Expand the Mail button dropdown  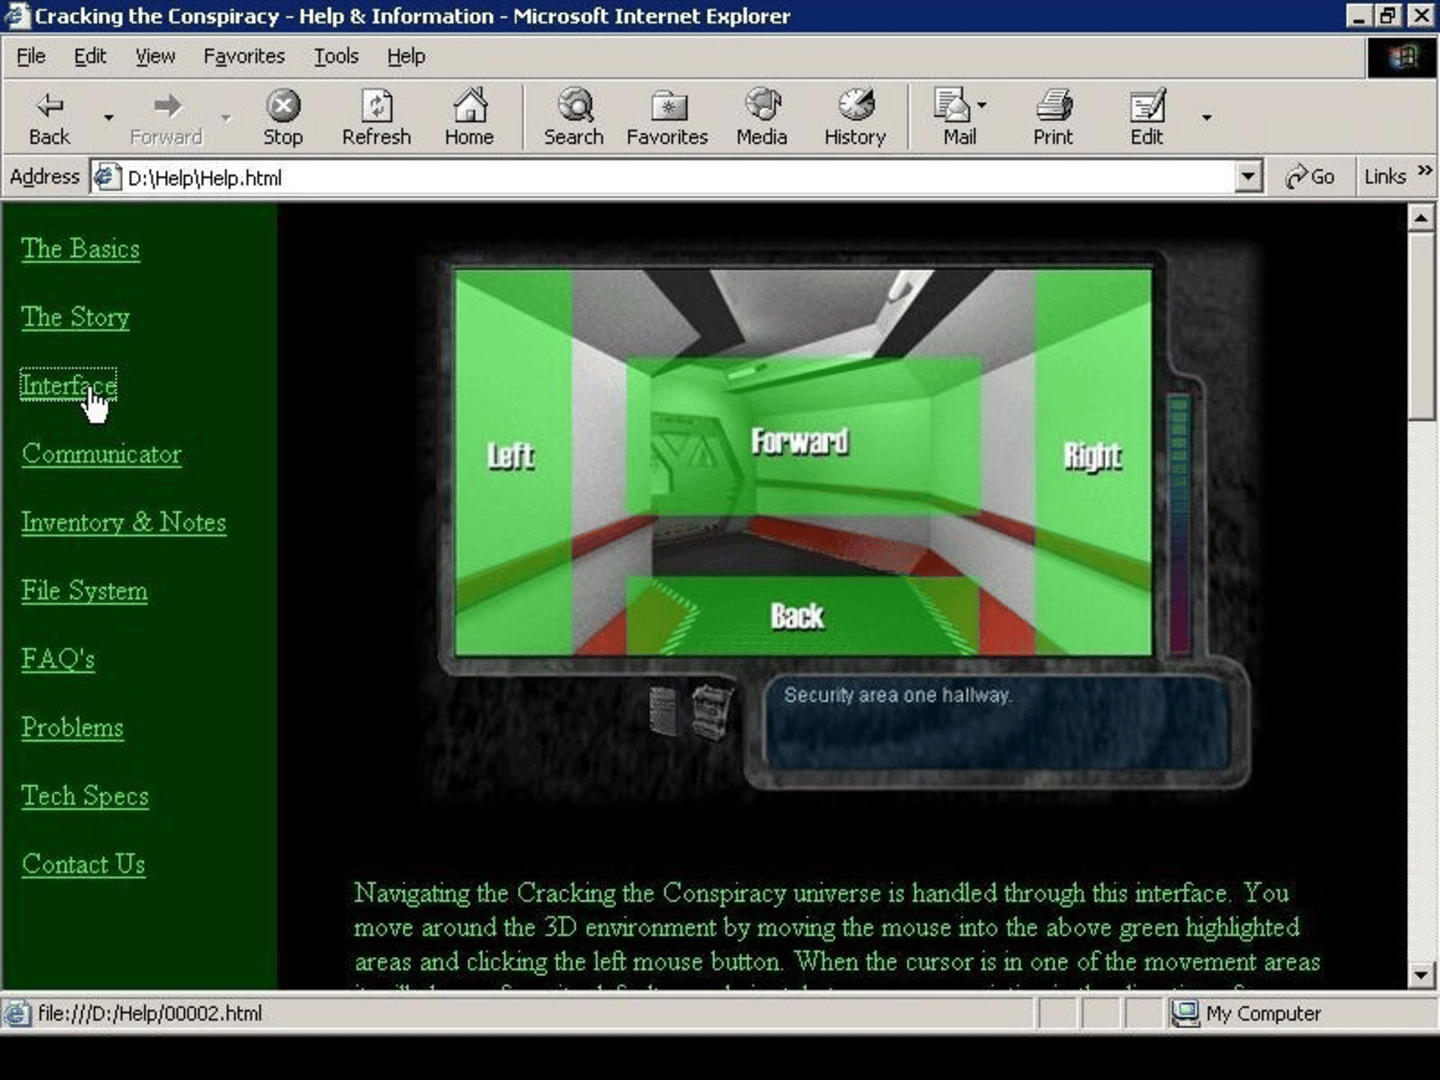(982, 105)
